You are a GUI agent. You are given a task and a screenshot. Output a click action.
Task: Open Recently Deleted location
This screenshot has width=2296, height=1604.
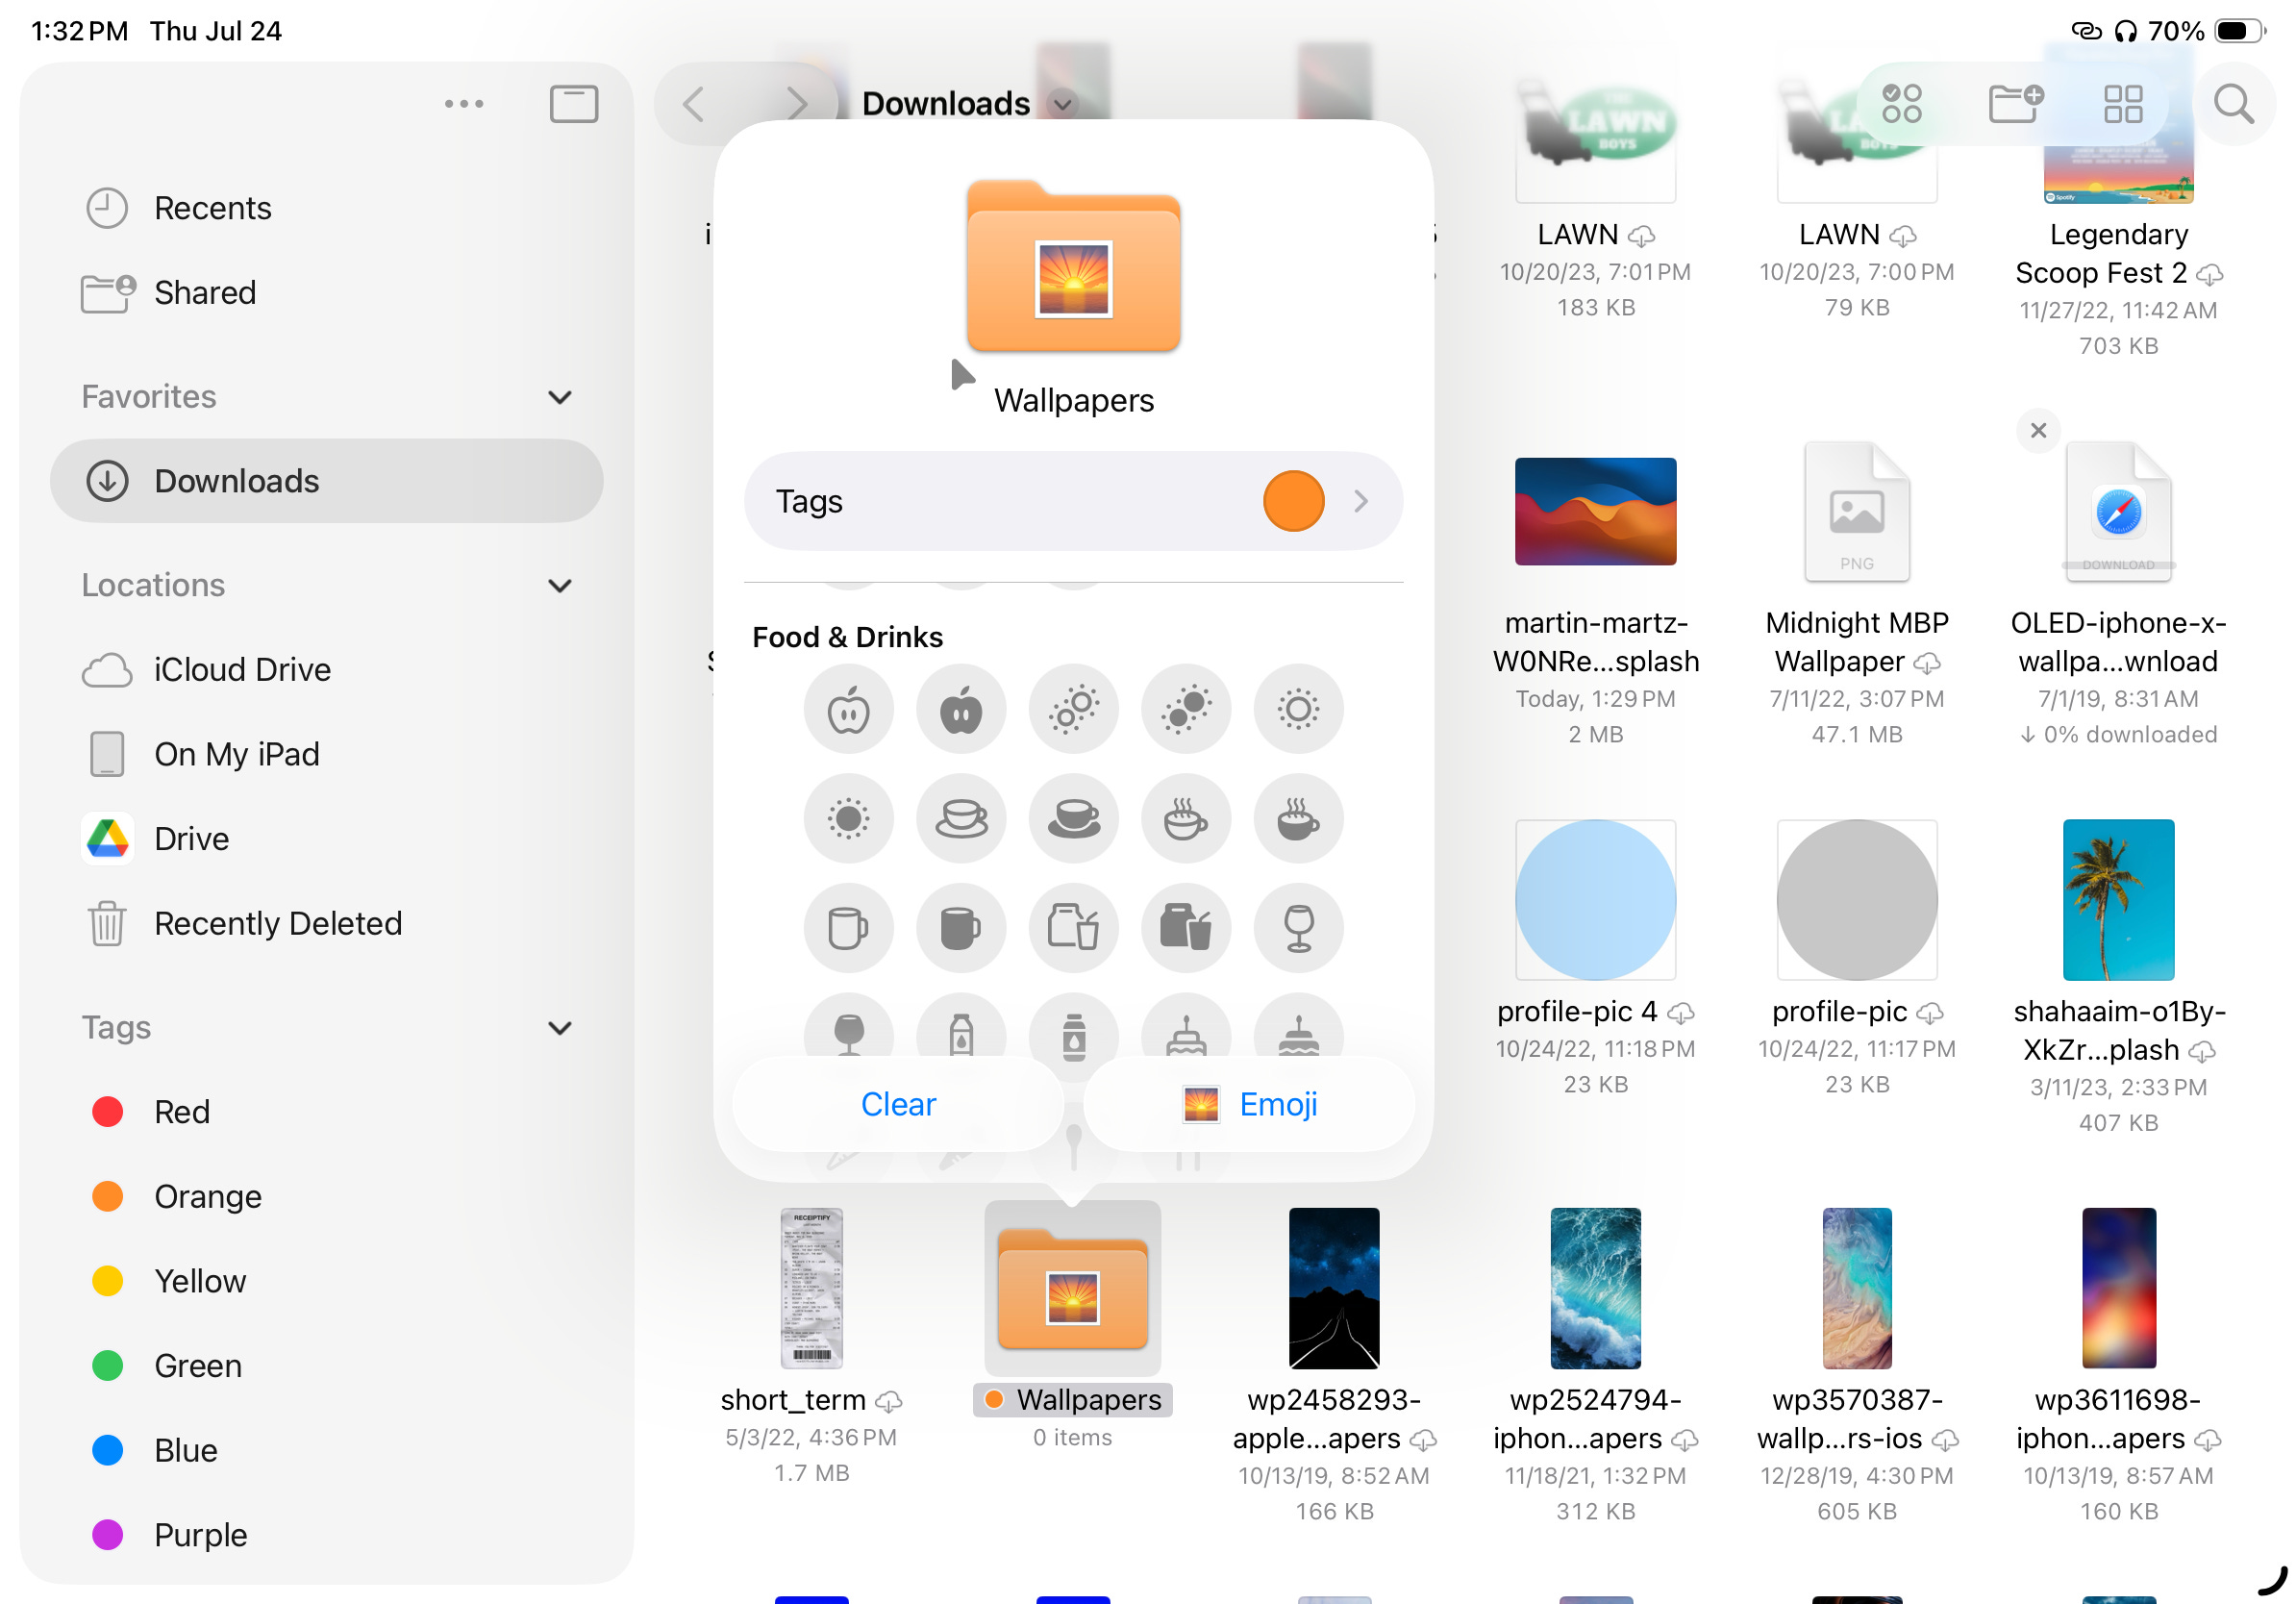[x=277, y=924]
